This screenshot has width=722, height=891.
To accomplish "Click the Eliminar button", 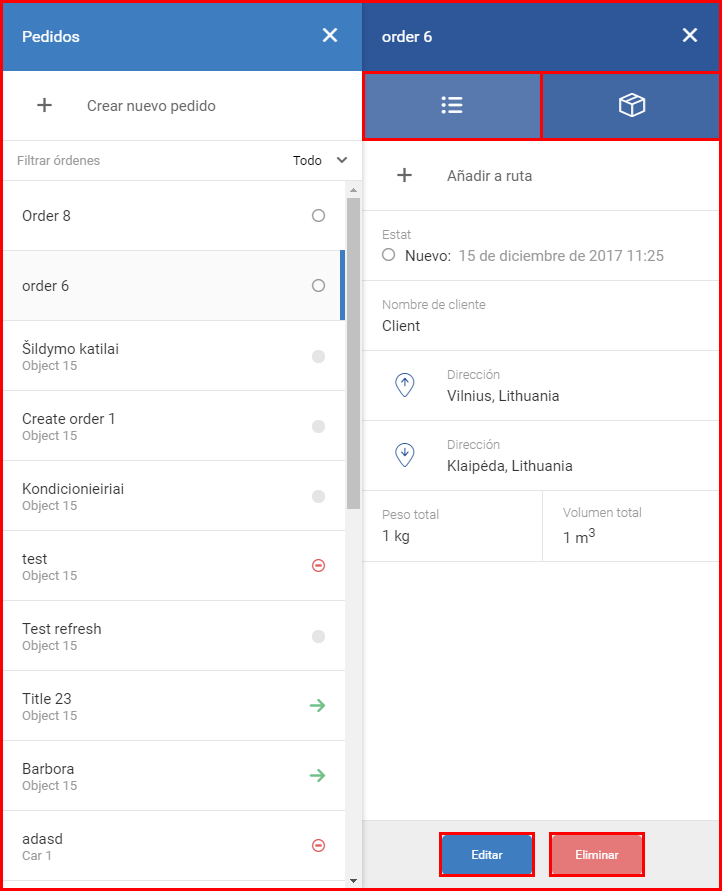I will point(597,855).
